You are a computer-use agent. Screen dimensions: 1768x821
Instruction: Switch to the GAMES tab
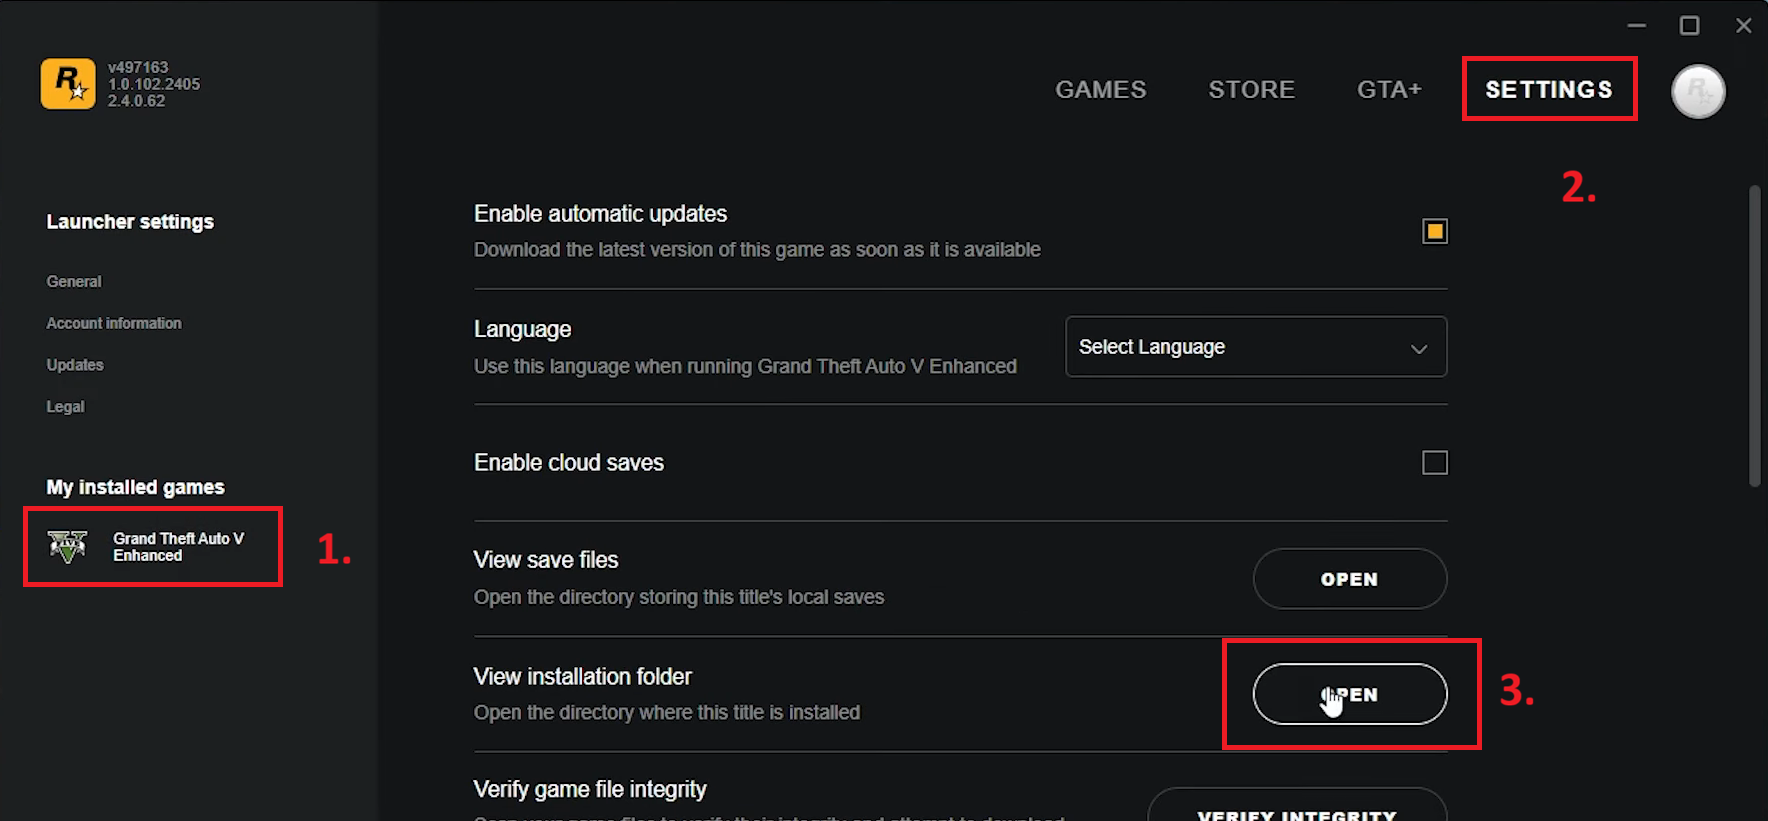pyautogui.click(x=1100, y=90)
